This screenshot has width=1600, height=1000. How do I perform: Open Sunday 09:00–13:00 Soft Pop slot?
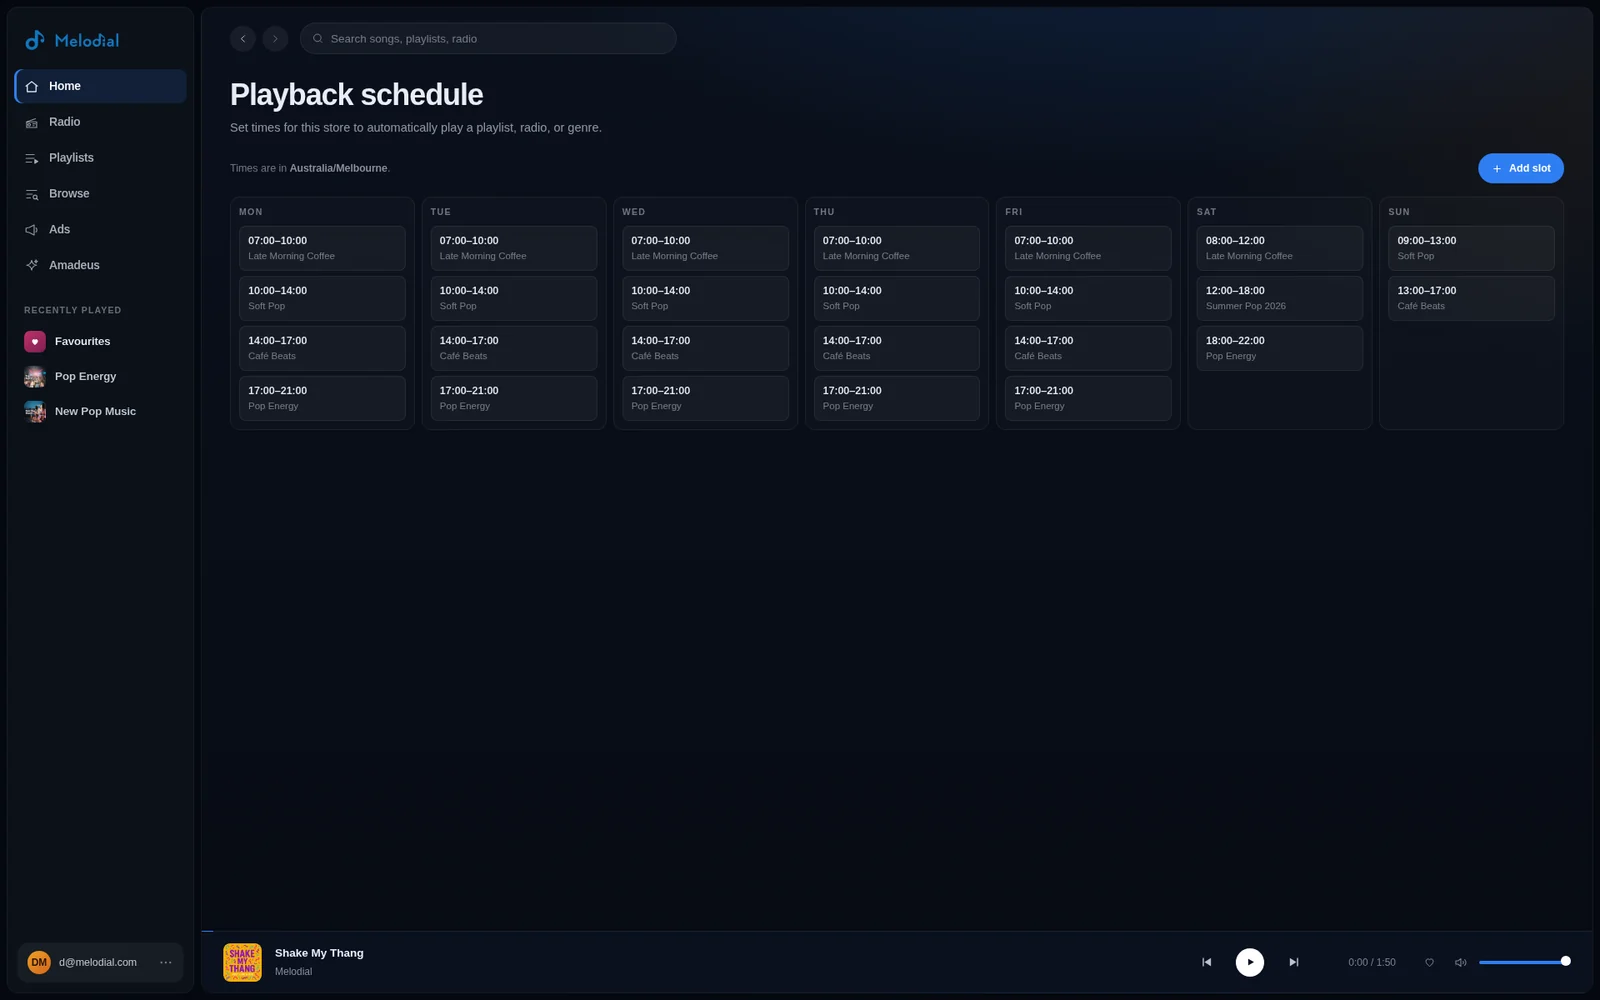point(1471,248)
